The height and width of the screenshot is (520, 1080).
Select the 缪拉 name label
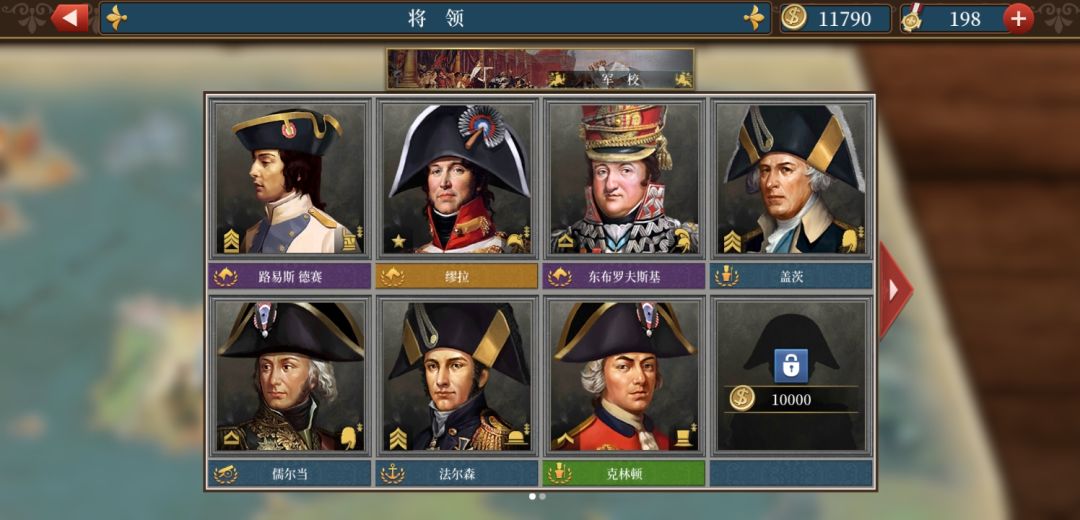[456, 277]
